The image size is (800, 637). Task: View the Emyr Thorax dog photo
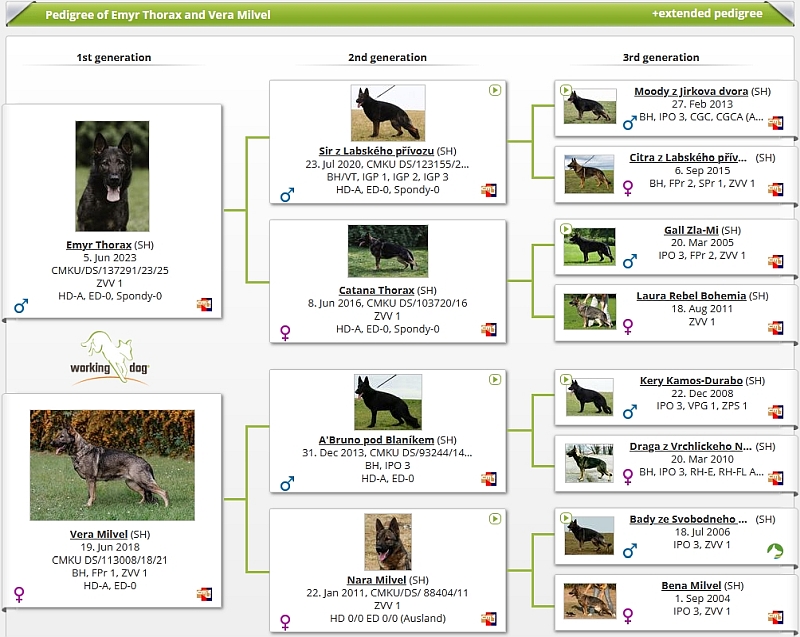(x=112, y=176)
